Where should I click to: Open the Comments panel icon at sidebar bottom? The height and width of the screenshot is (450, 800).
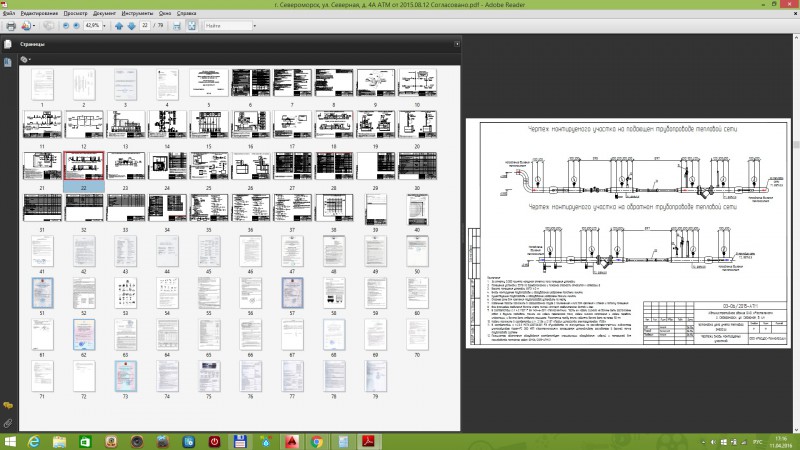pyautogui.click(x=8, y=406)
